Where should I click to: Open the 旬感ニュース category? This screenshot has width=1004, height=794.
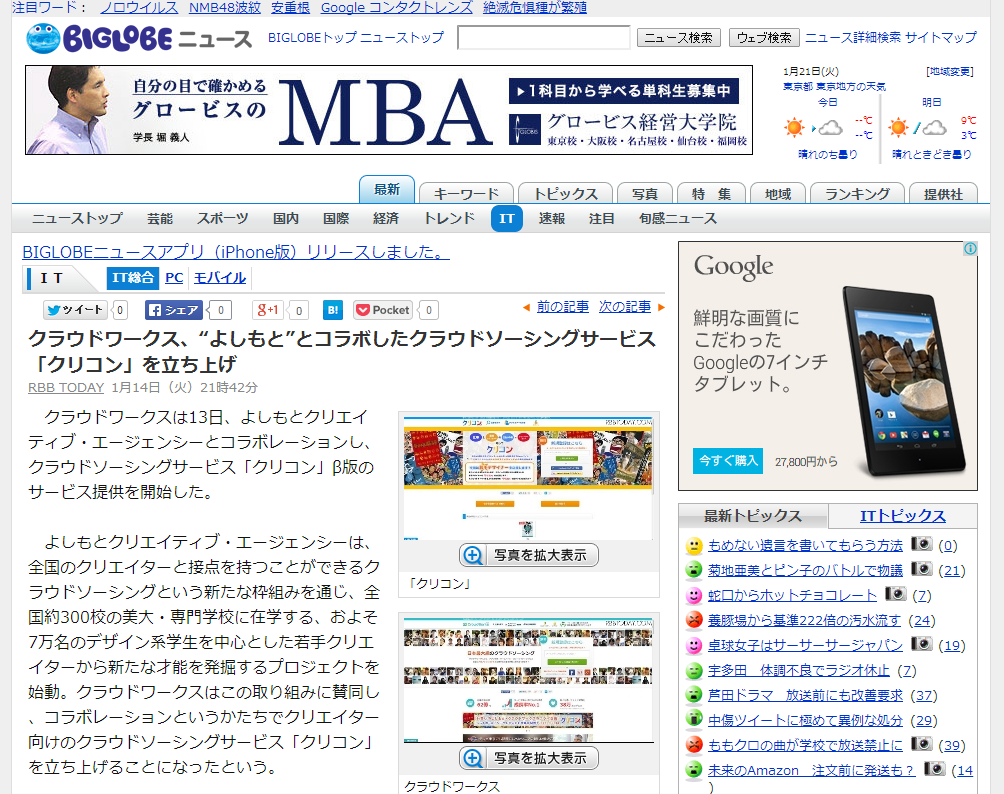tap(677, 218)
